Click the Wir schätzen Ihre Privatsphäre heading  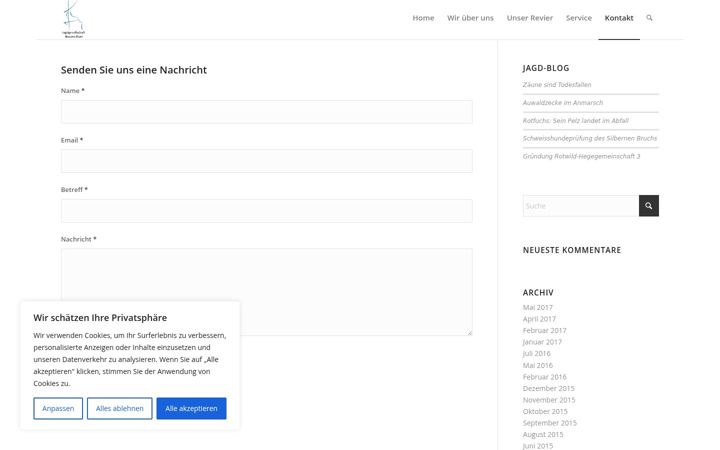(x=100, y=317)
